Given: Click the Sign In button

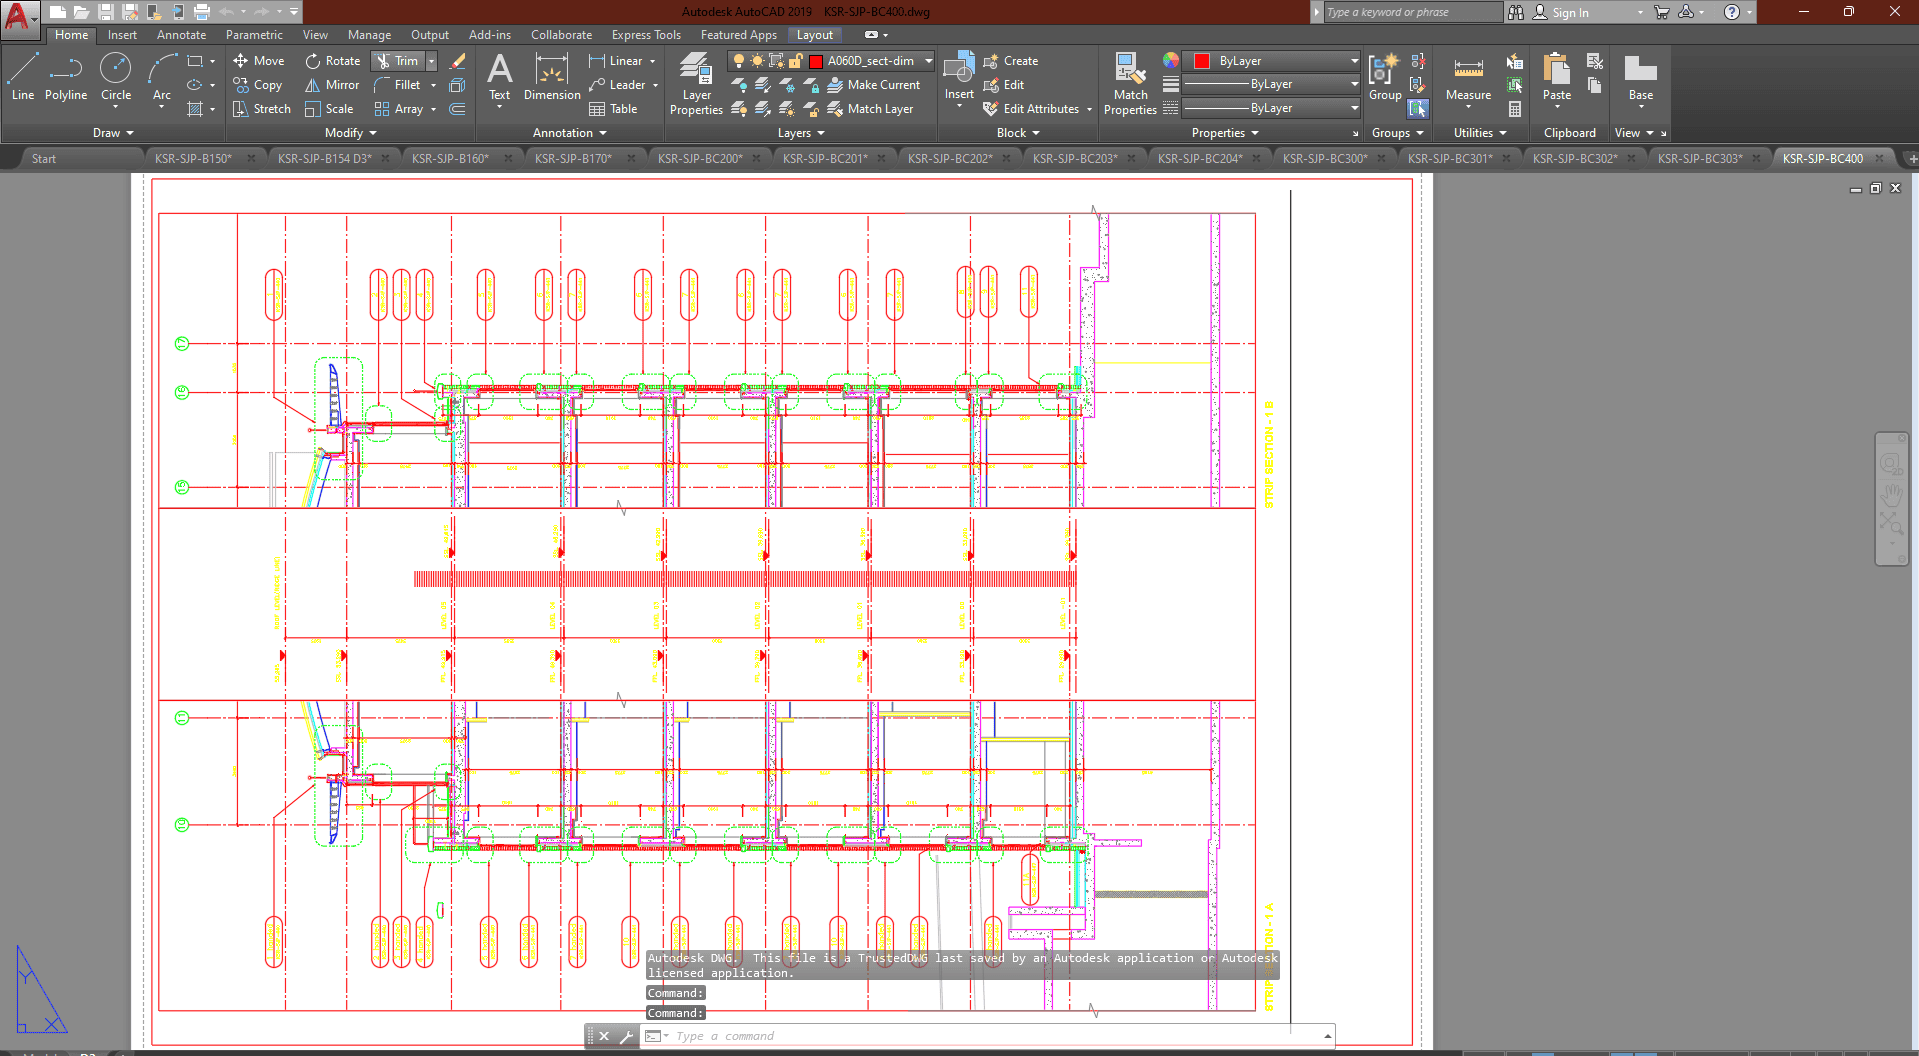Looking at the screenshot, I should tap(1570, 13).
